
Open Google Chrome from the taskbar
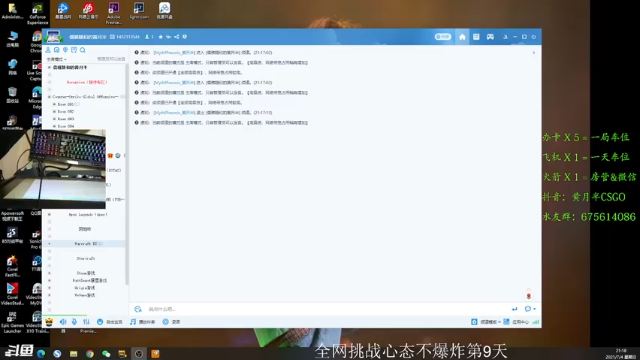click(x=90, y=353)
